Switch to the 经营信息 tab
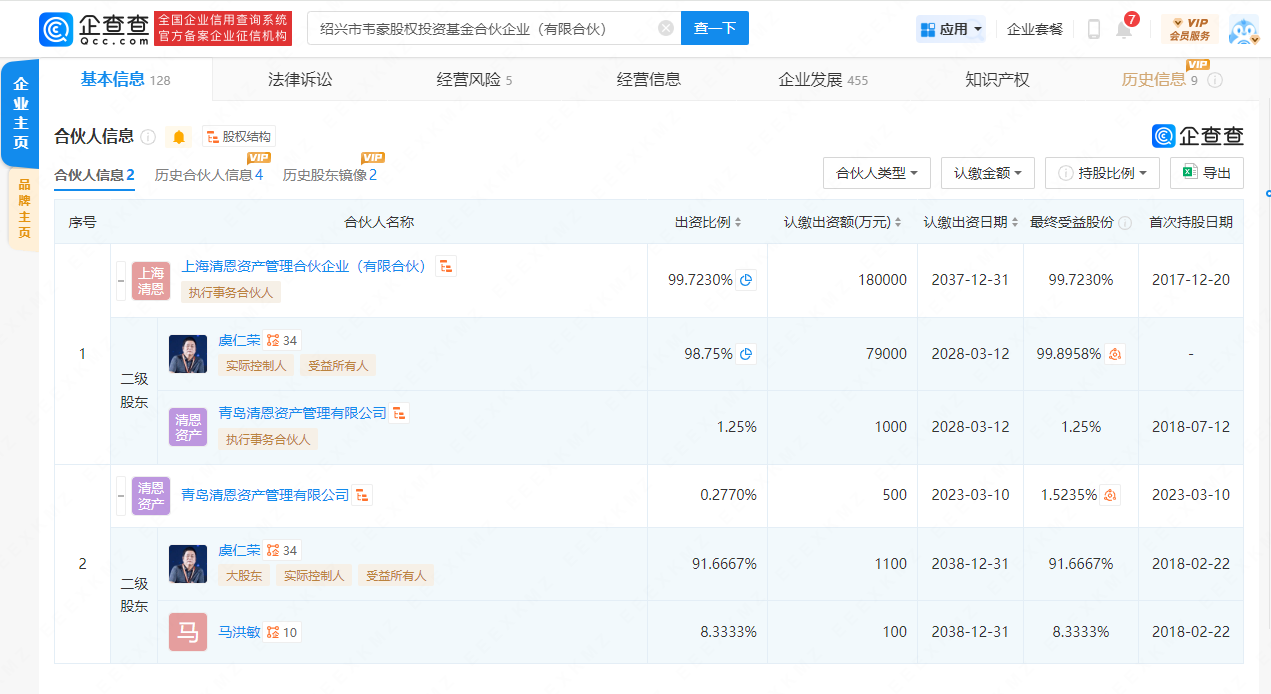Image resolution: width=1271 pixels, height=694 pixels. 649,80
